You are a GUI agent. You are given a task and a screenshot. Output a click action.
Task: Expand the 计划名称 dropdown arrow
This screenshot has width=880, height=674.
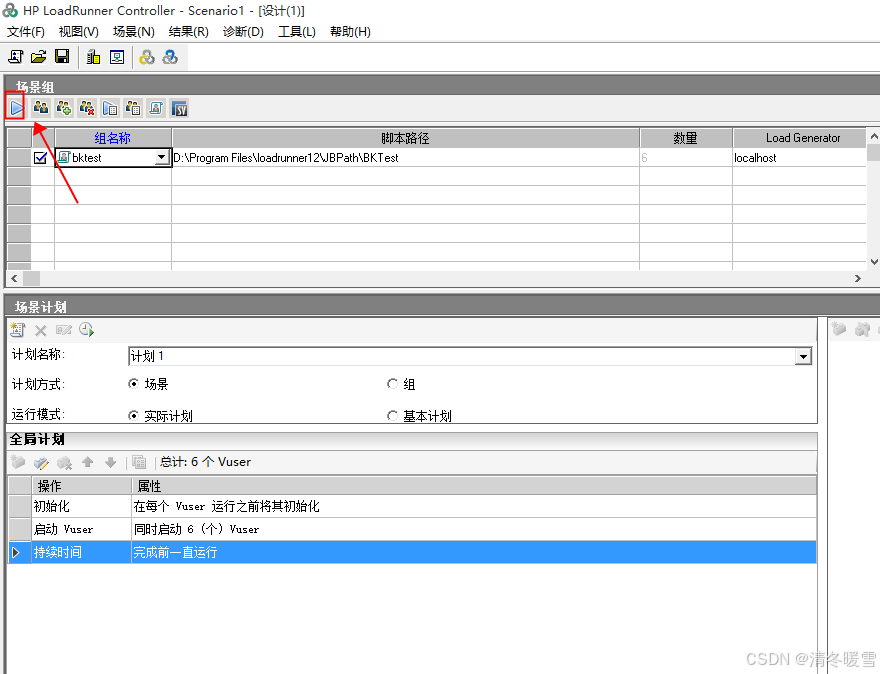tap(803, 356)
